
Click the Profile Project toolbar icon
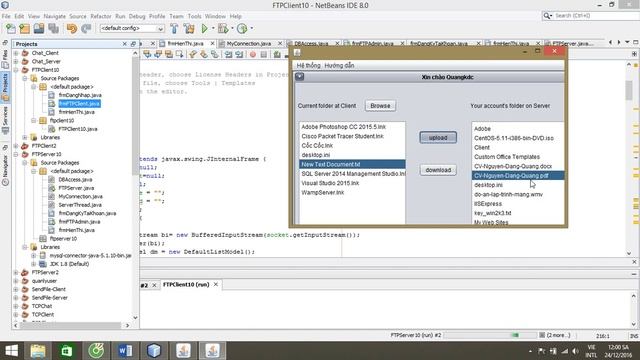(242, 29)
